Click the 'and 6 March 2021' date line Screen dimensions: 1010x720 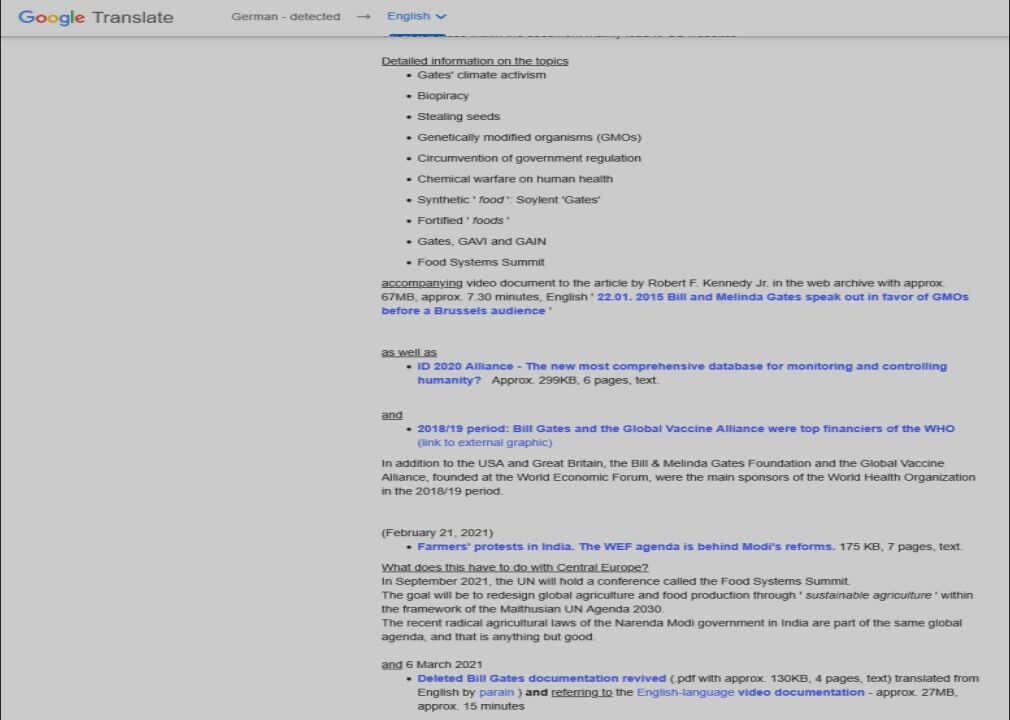point(432,665)
